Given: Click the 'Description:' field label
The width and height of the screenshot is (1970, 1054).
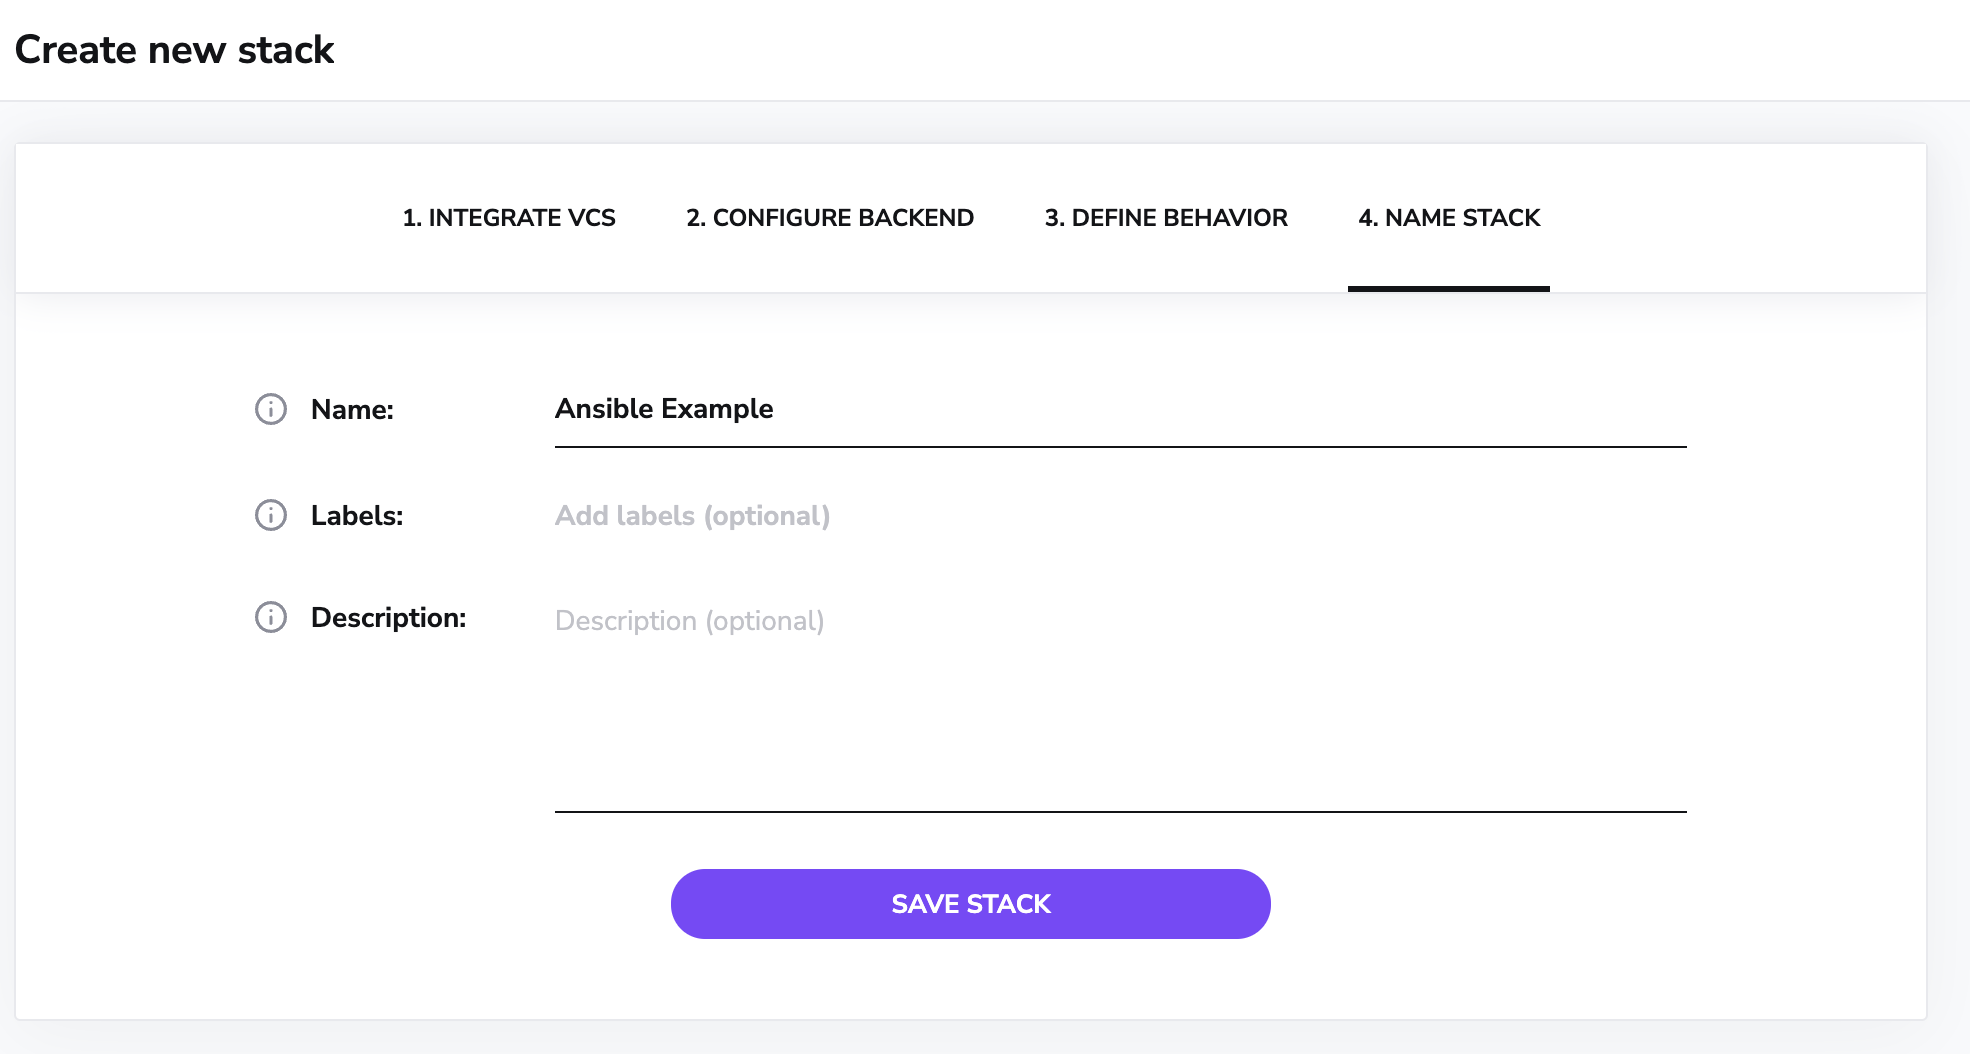Looking at the screenshot, I should coord(388,618).
